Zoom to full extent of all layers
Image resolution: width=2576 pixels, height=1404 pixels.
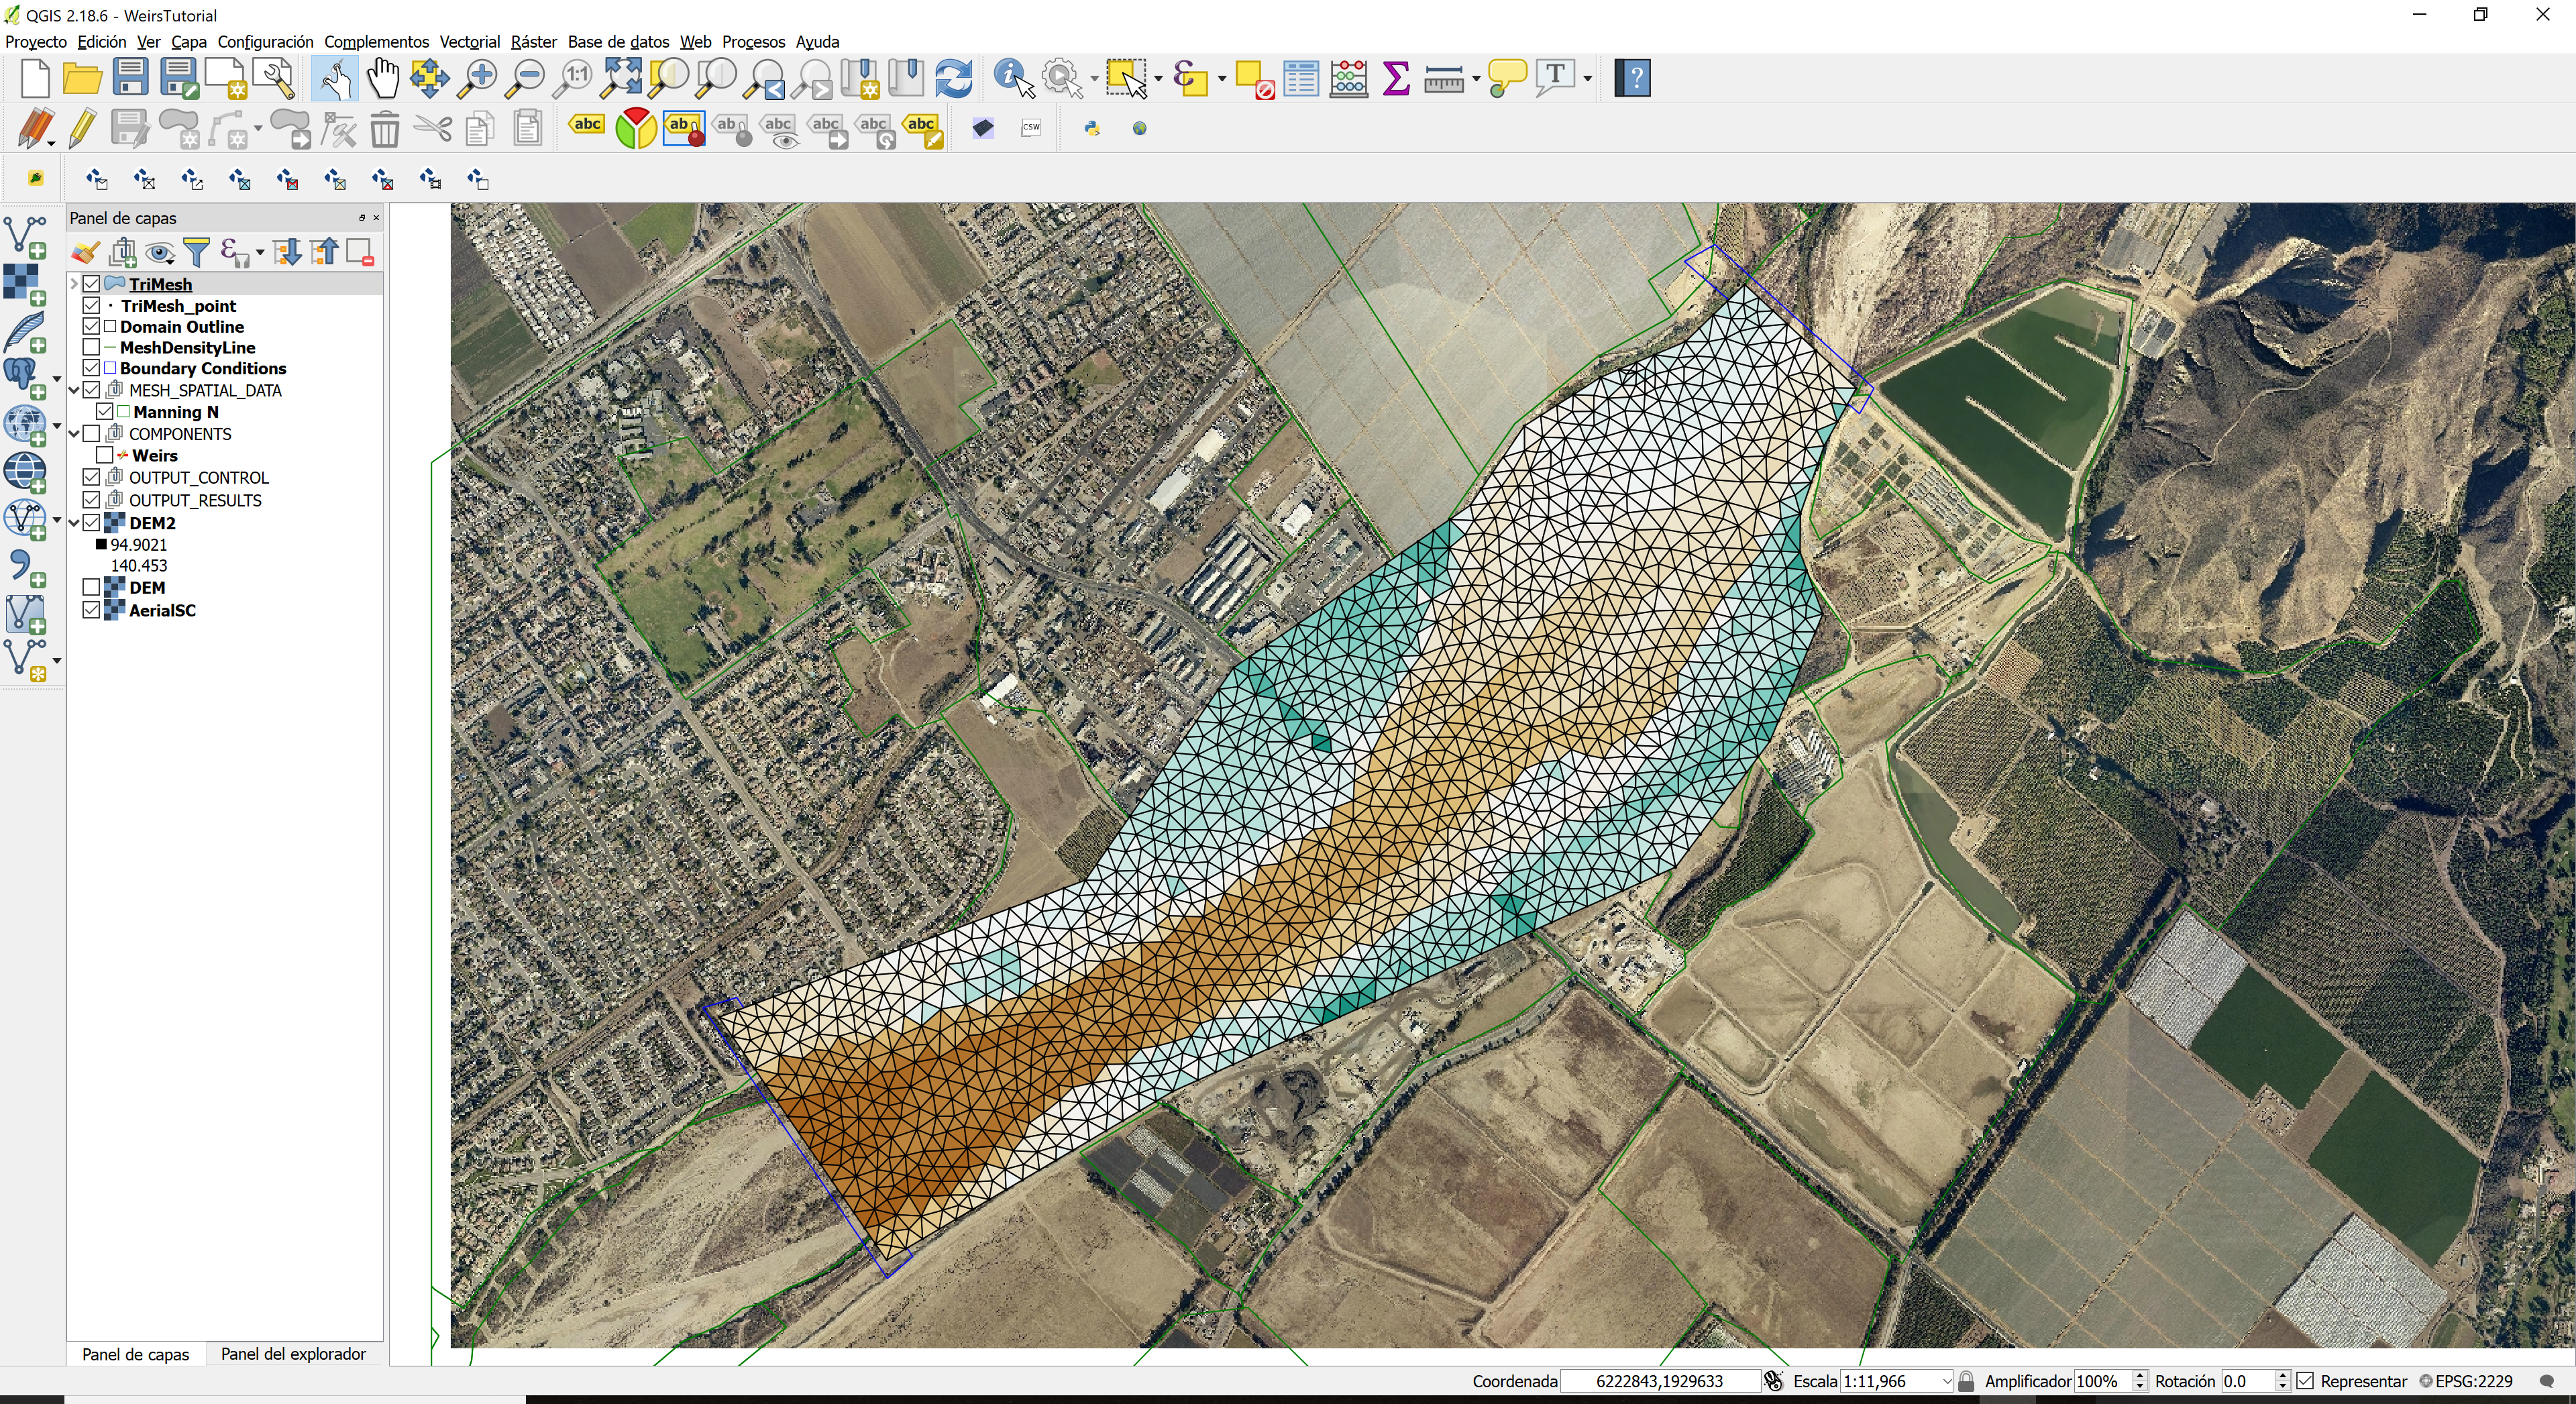pyautogui.click(x=622, y=78)
